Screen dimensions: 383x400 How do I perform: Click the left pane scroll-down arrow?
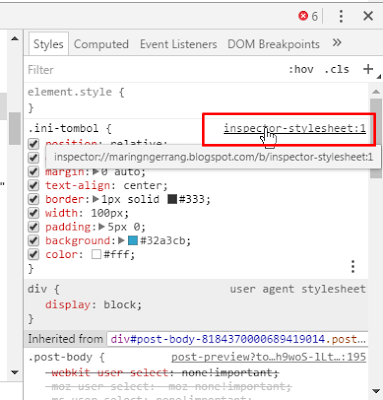pyautogui.click(x=15, y=372)
